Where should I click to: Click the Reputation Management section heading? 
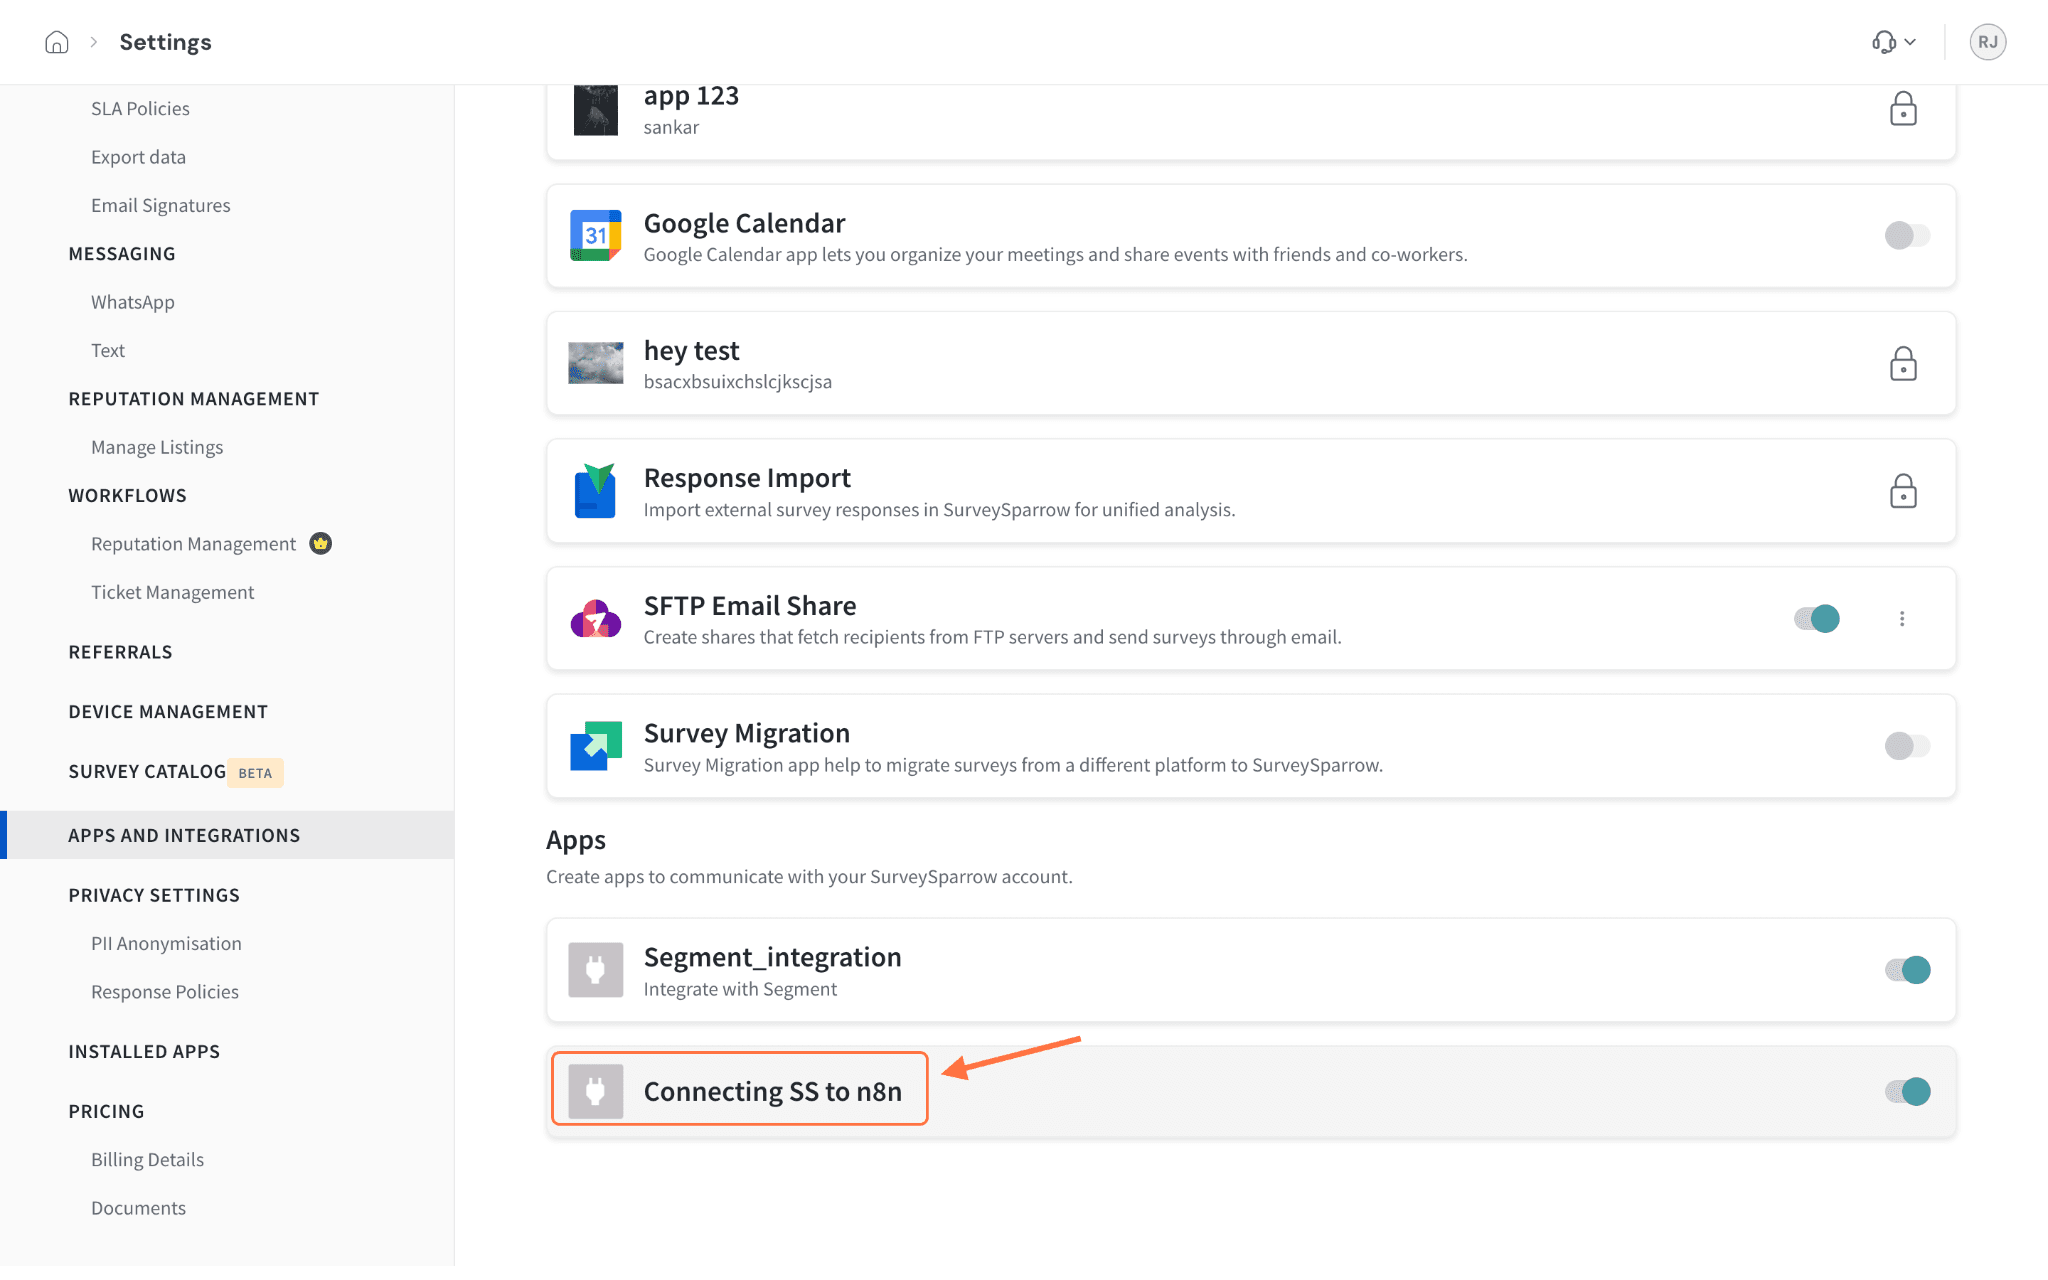tap(194, 399)
